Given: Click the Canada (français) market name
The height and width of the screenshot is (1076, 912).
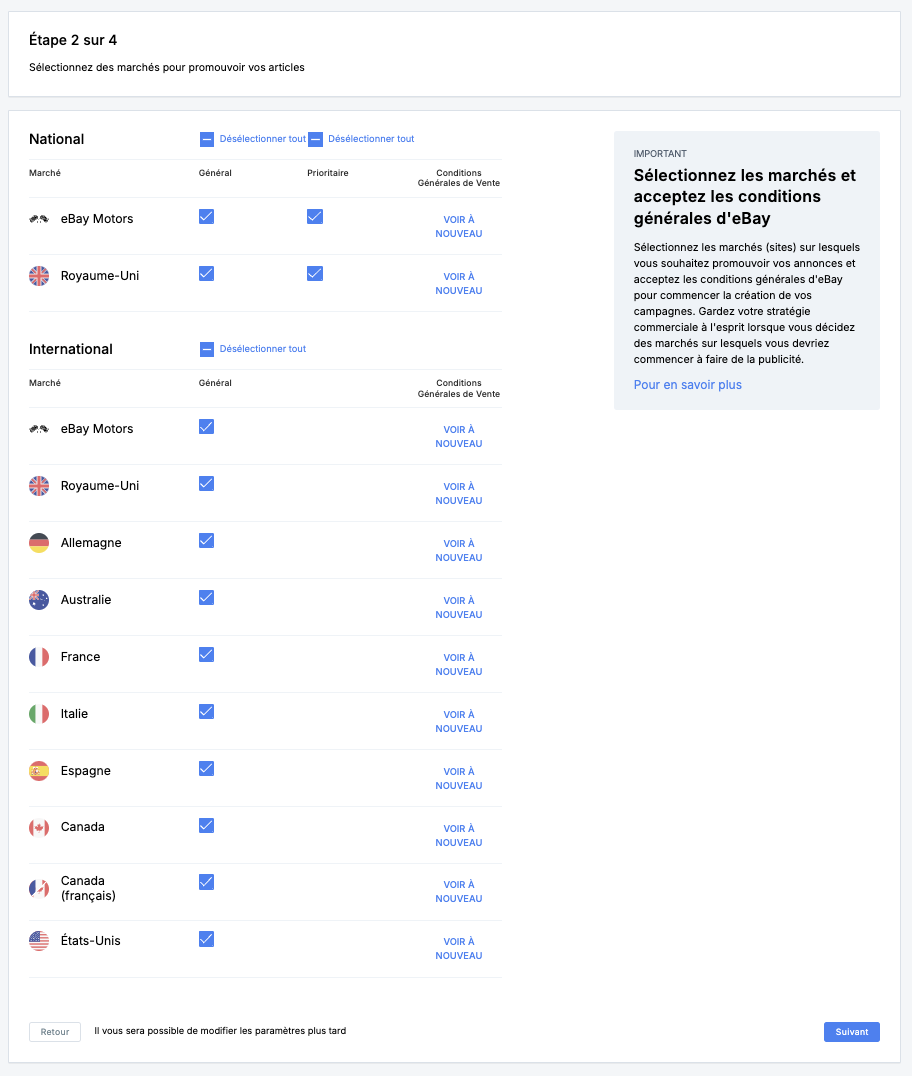Looking at the screenshot, I should coord(88,888).
